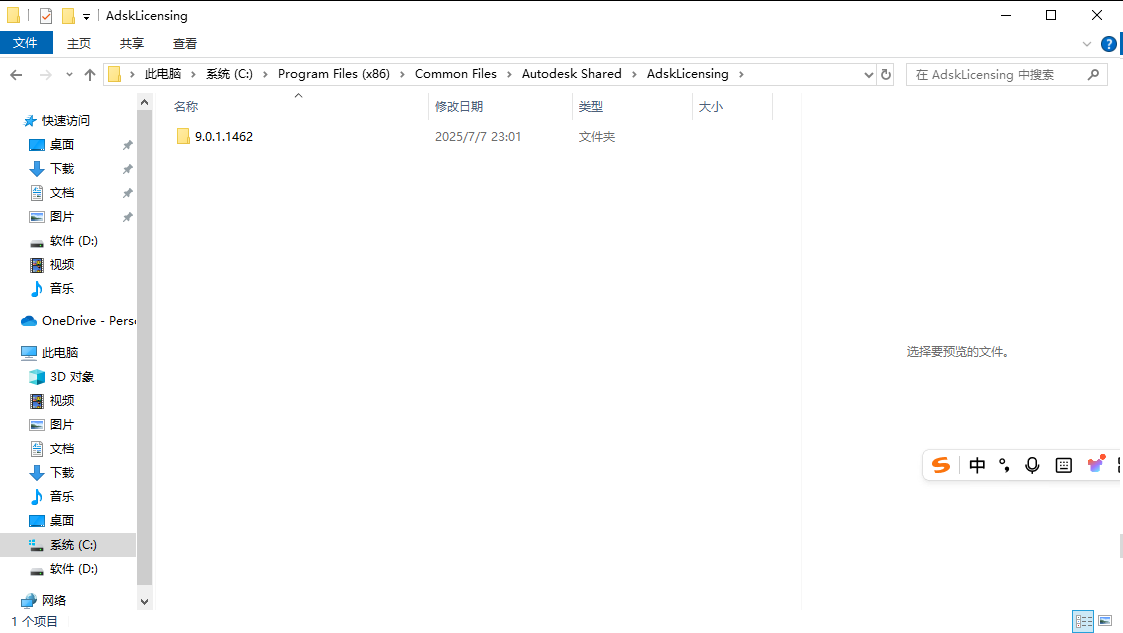Open 图片 under quick access
This screenshot has height=633, width=1123.
[62, 216]
